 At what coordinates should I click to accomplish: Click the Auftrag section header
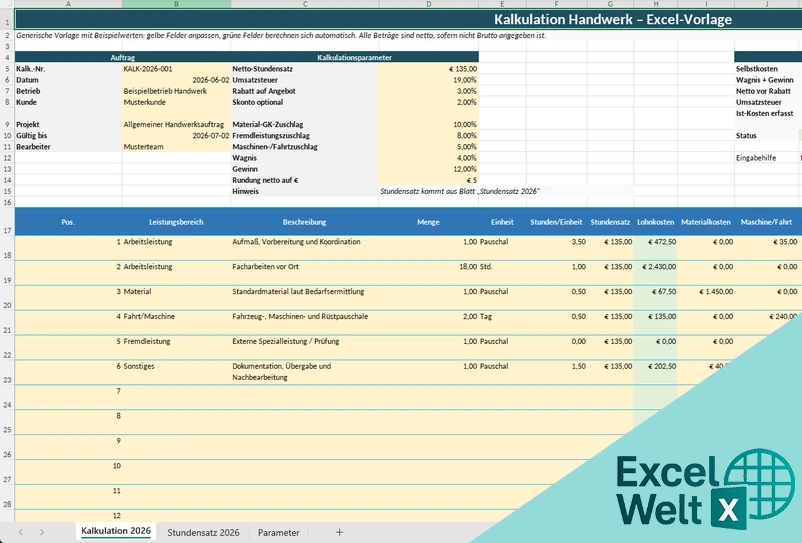(x=123, y=57)
